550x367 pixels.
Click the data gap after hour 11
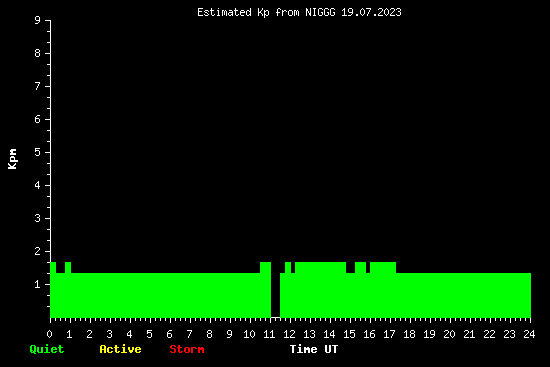(275, 295)
